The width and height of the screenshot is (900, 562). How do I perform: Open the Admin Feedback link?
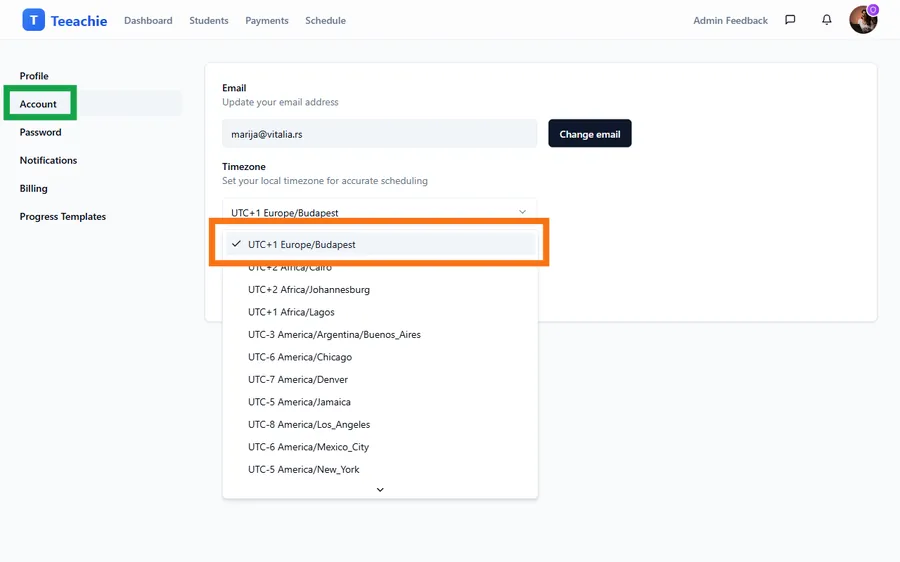point(730,21)
